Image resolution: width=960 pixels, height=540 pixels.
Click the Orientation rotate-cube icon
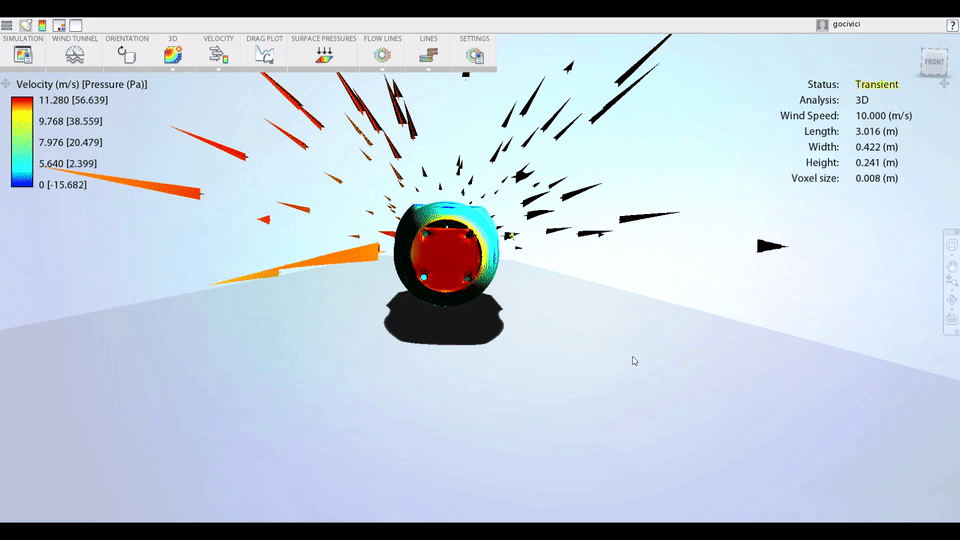[127, 55]
